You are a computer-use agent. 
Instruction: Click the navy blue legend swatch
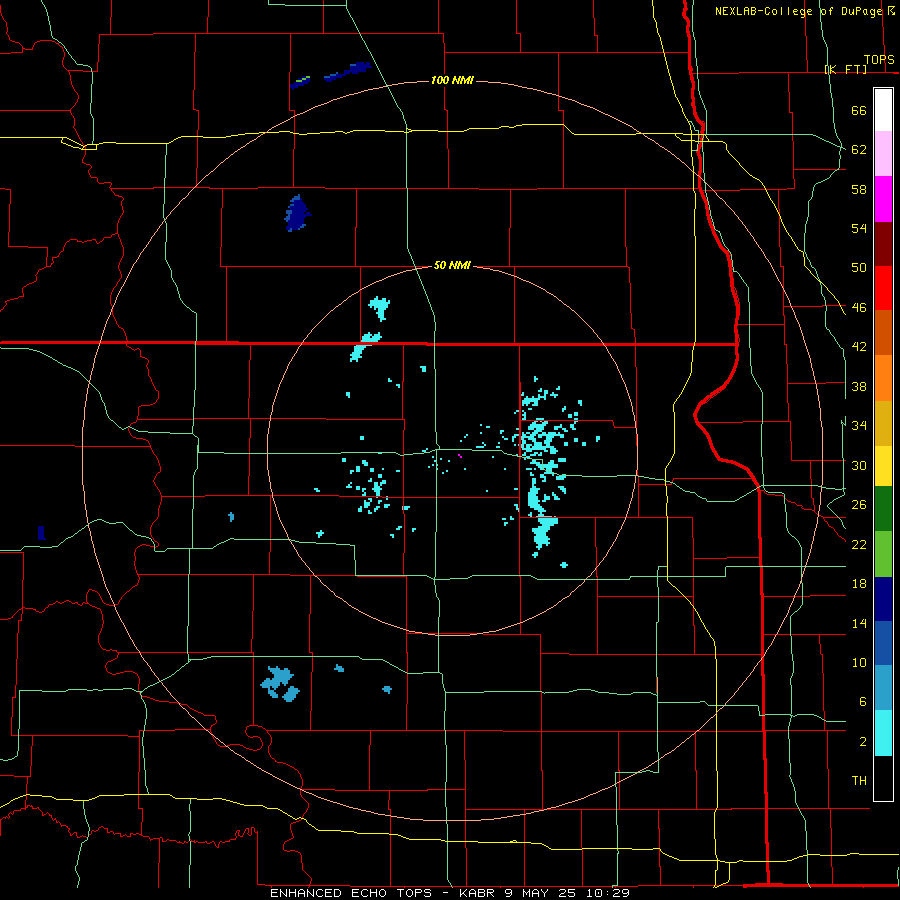point(883,599)
